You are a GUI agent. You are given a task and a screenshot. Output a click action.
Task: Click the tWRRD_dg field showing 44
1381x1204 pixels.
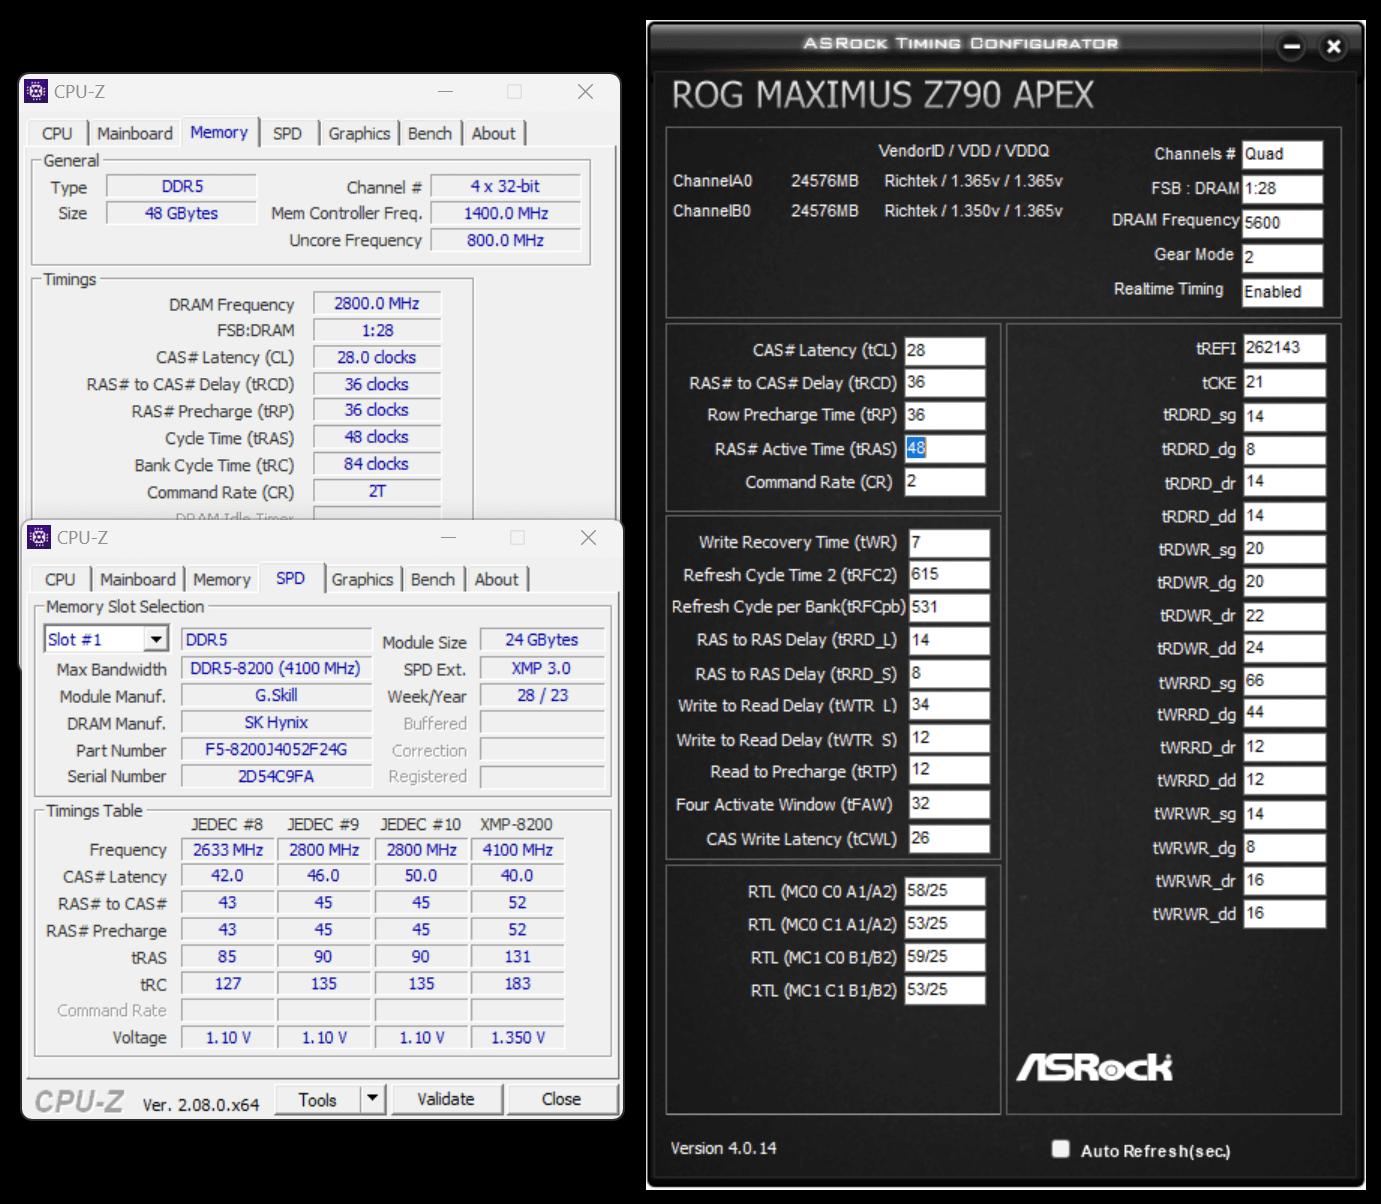click(x=1284, y=713)
